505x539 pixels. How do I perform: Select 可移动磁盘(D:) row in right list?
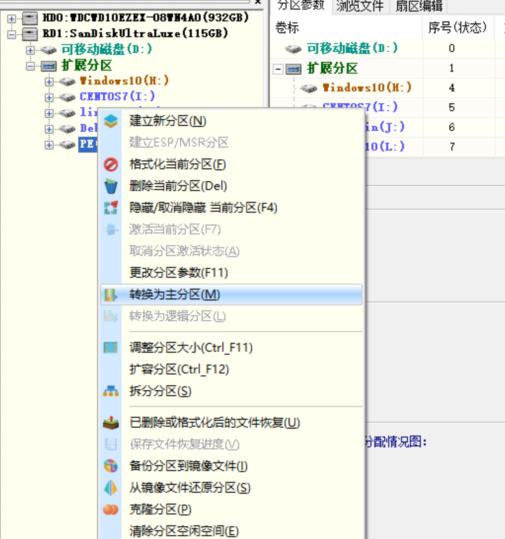pos(387,48)
